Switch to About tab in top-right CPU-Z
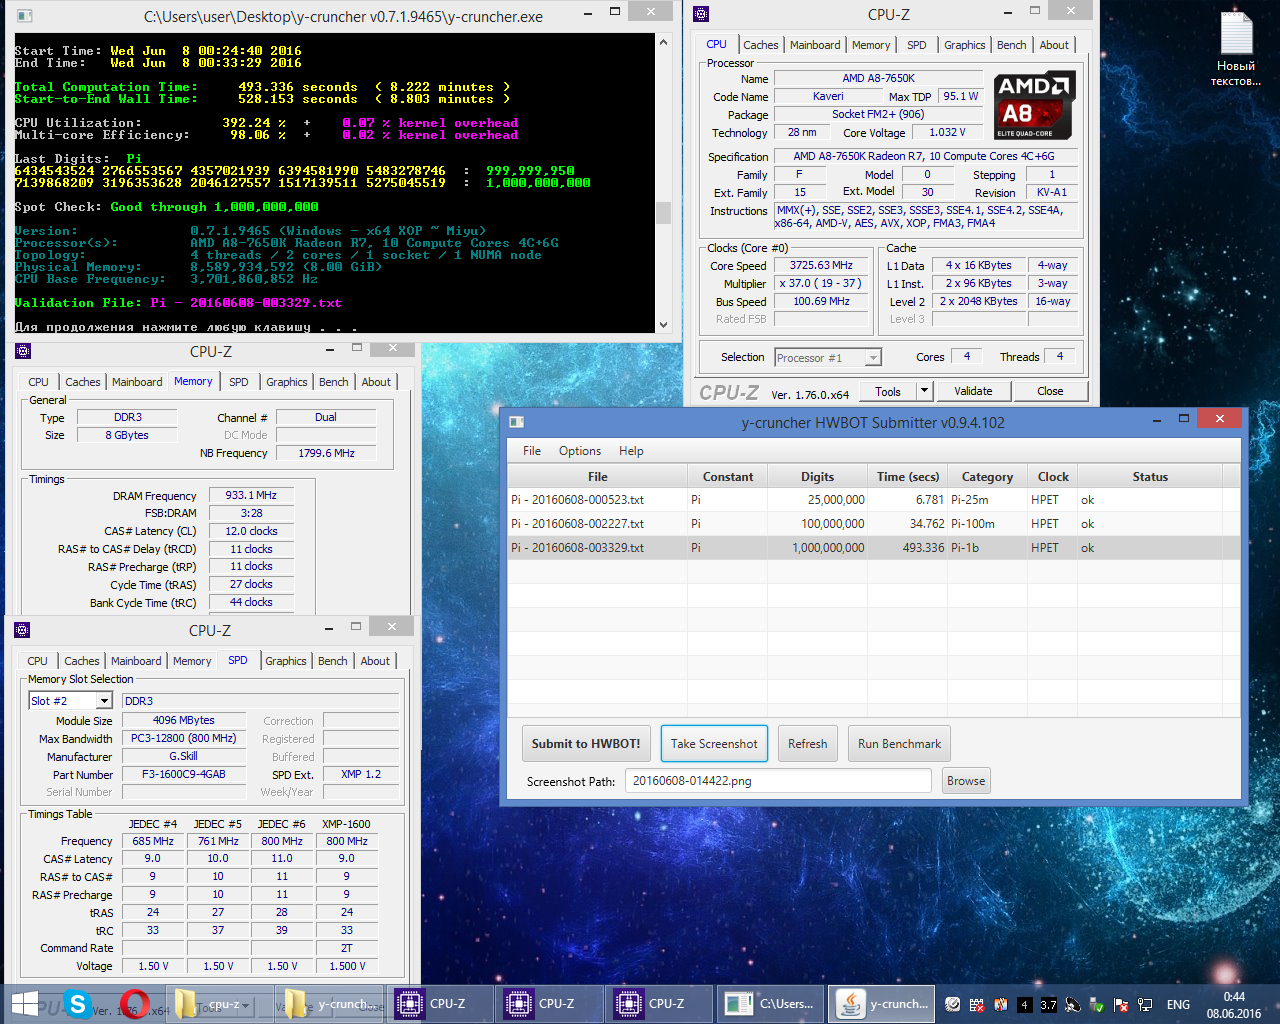1280x1024 pixels. click(x=1053, y=45)
